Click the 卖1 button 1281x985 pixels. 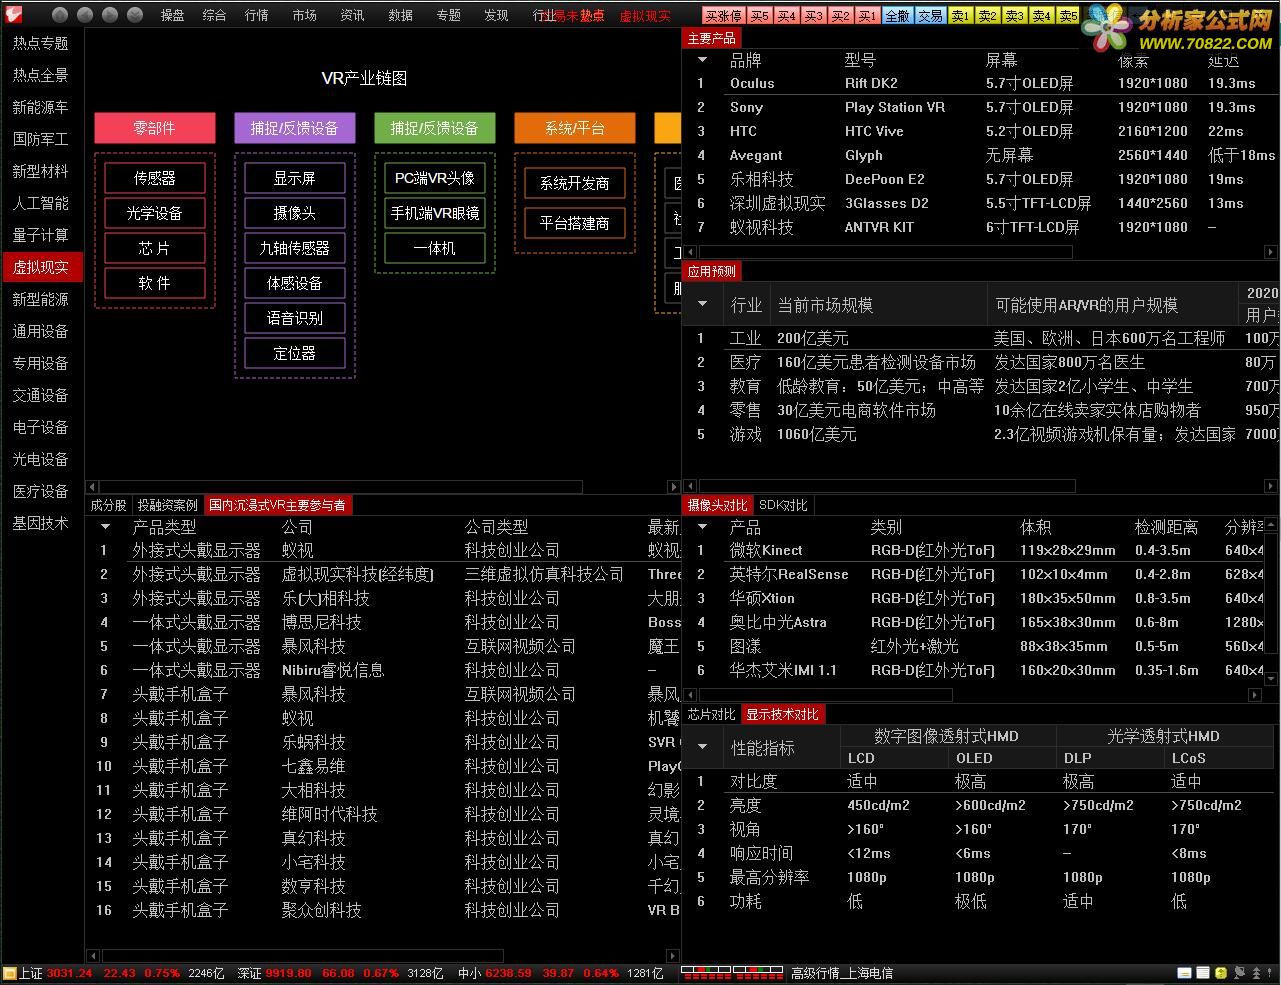click(961, 16)
